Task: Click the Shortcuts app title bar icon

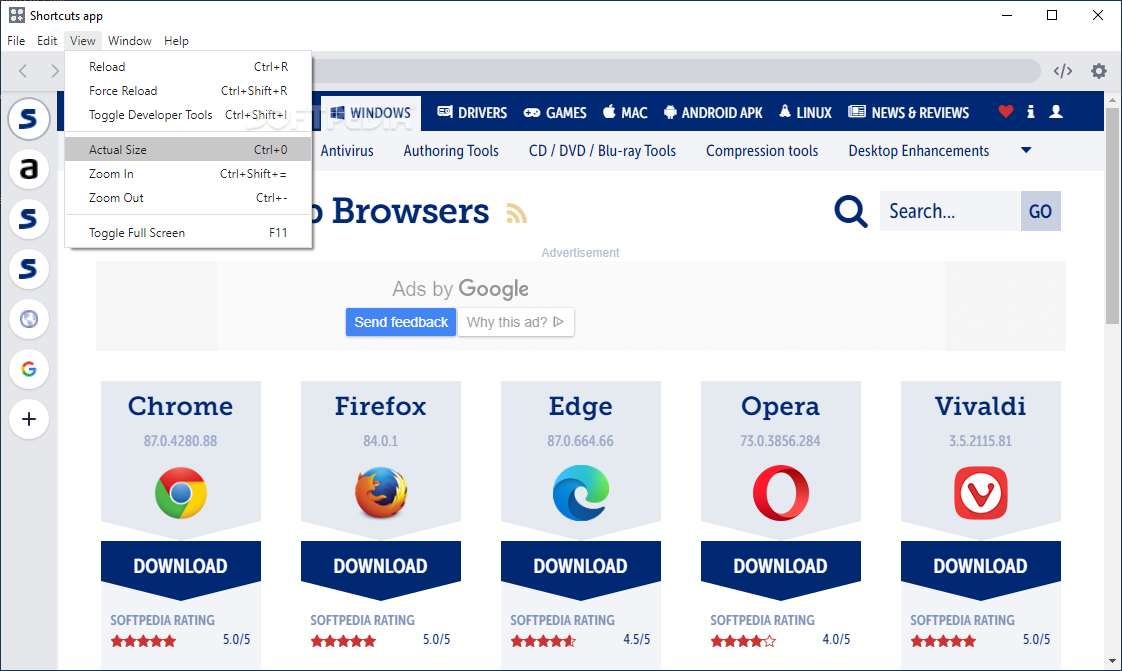Action: [x=16, y=15]
